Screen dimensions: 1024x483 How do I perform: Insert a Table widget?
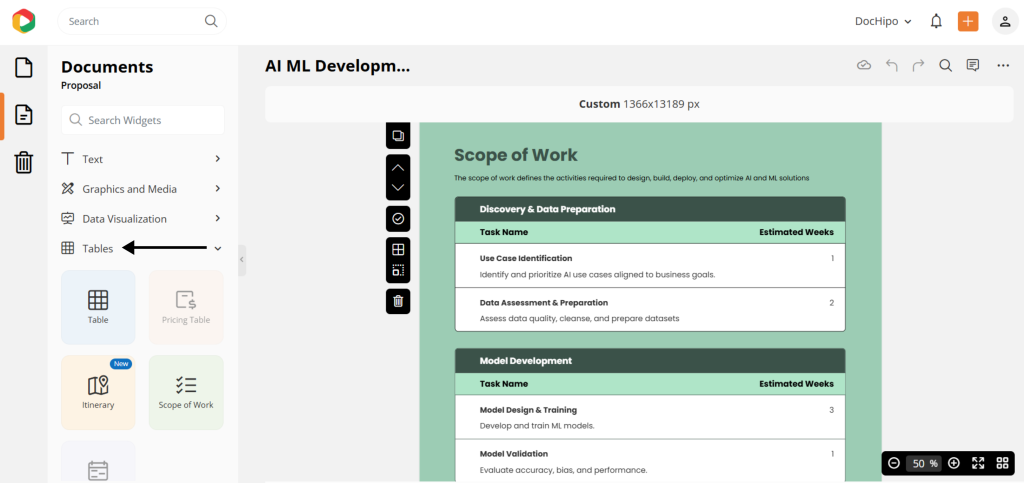point(98,307)
